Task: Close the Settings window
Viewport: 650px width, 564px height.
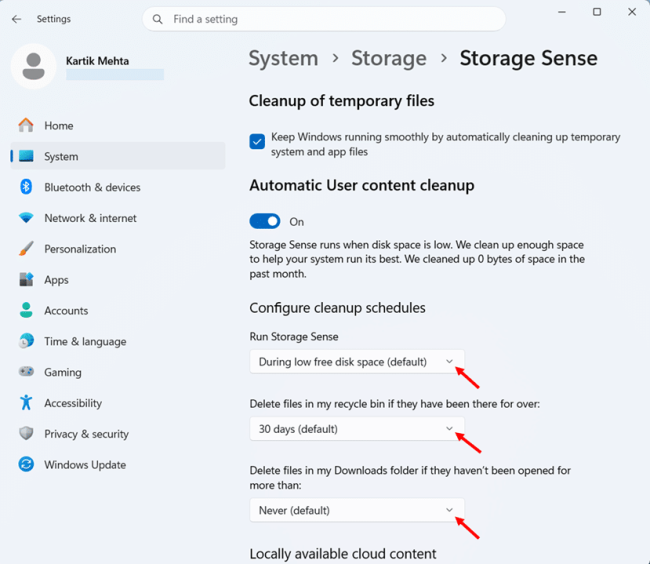Action: (632, 12)
